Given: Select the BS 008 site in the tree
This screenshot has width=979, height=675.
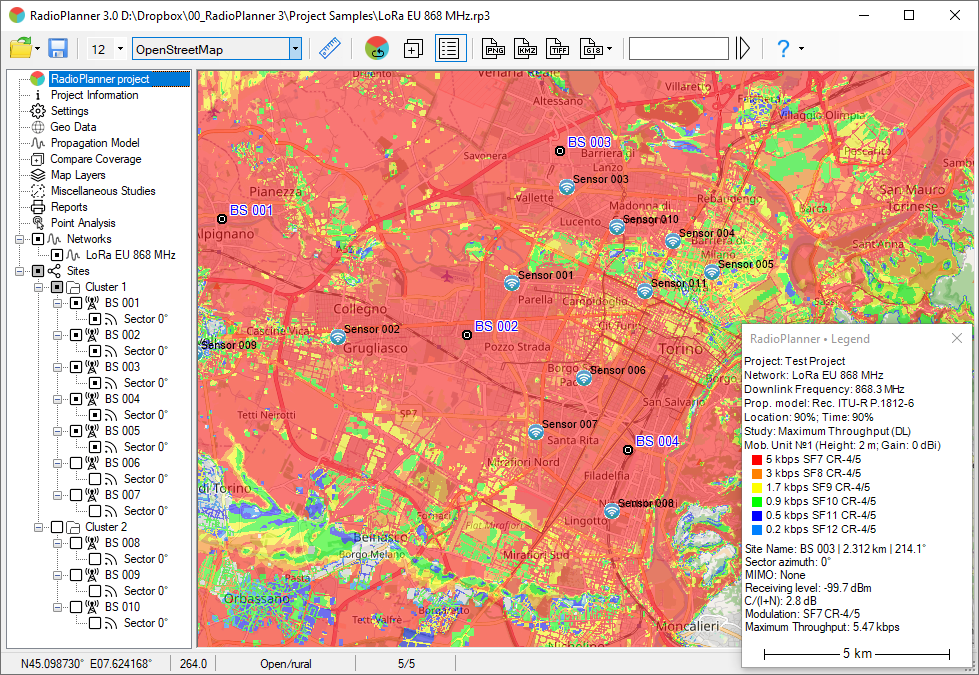Looking at the screenshot, I should [122, 543].
